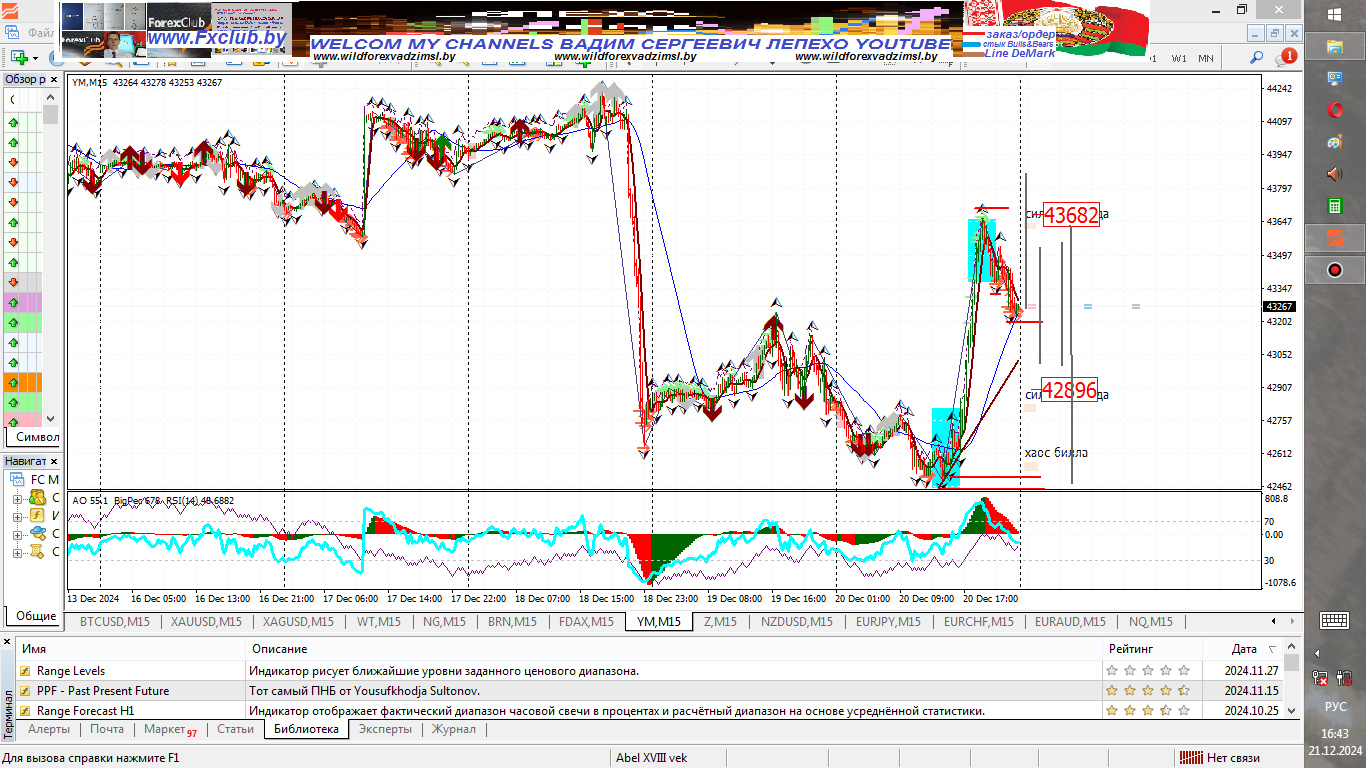Viewport: 1366px width, 768px height.
Task: Open File Explorer from the taskbar
Action: pos(1334,46)
